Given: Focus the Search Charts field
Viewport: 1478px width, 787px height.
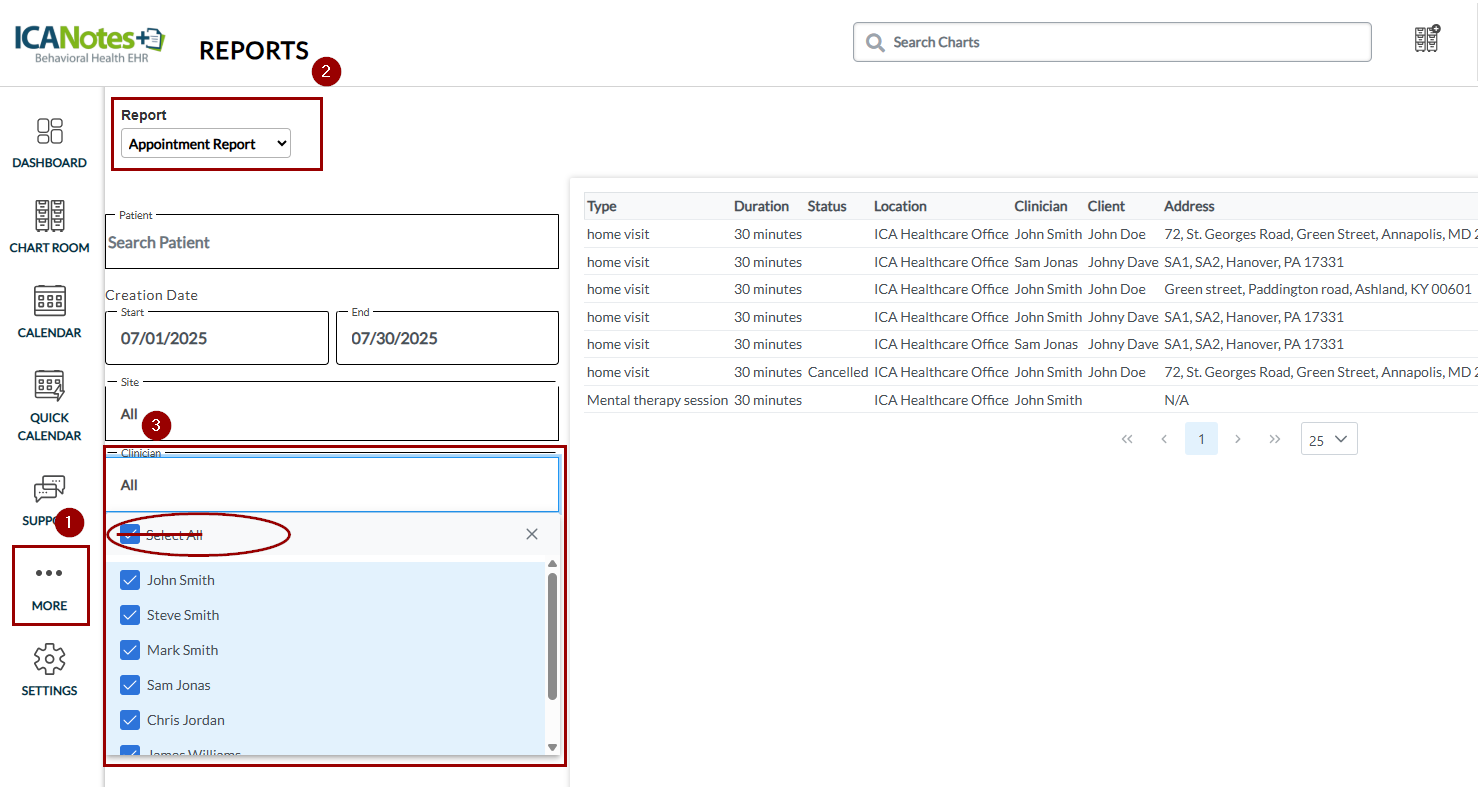Looking at the screenshot, I should pyautogui.click(x=1112, y=42).
